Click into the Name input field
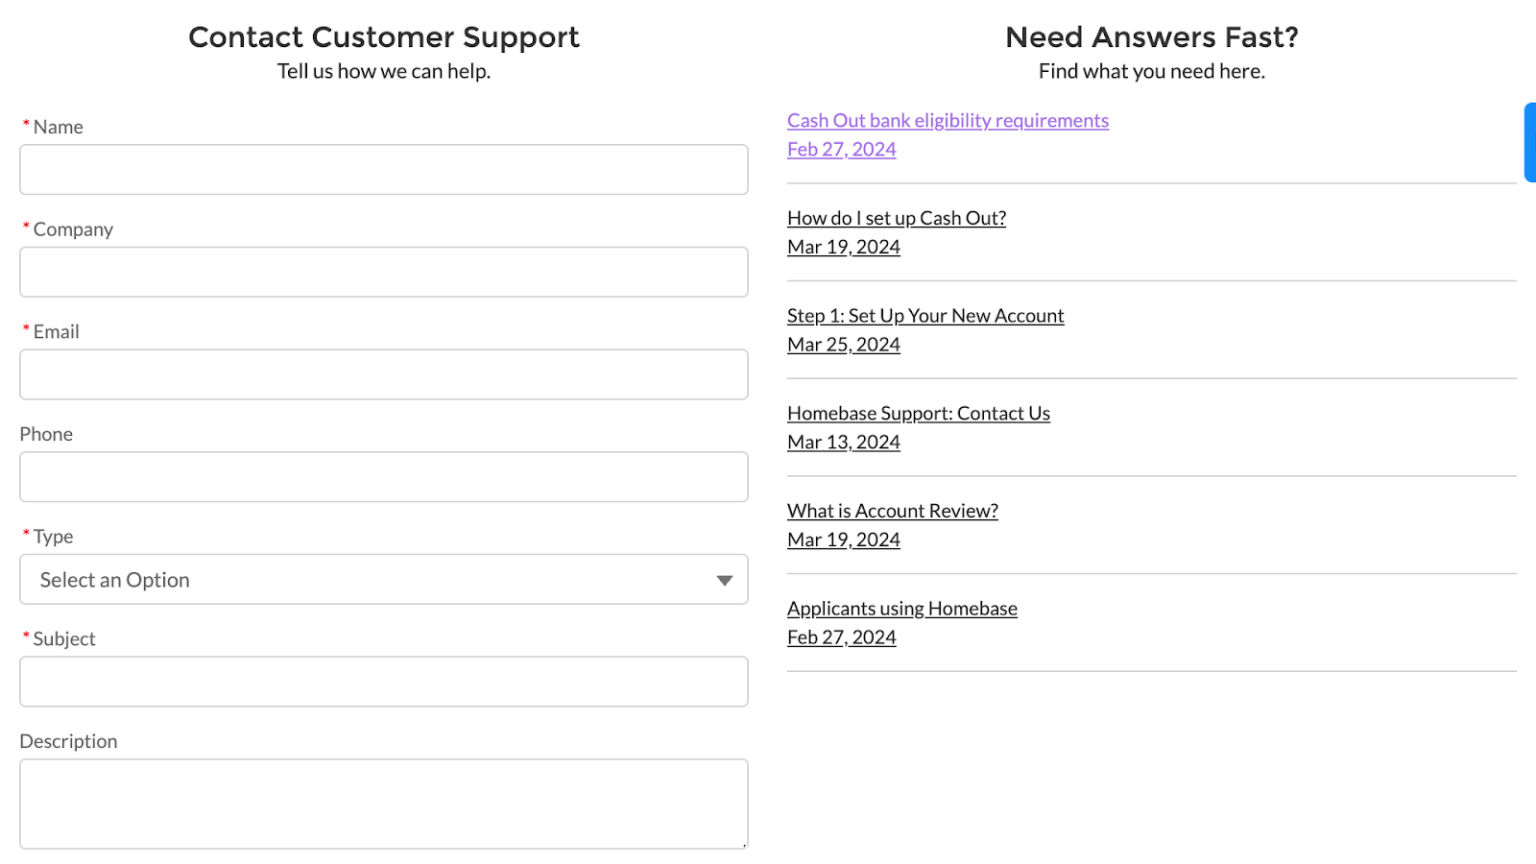 [x=384, y=169]
